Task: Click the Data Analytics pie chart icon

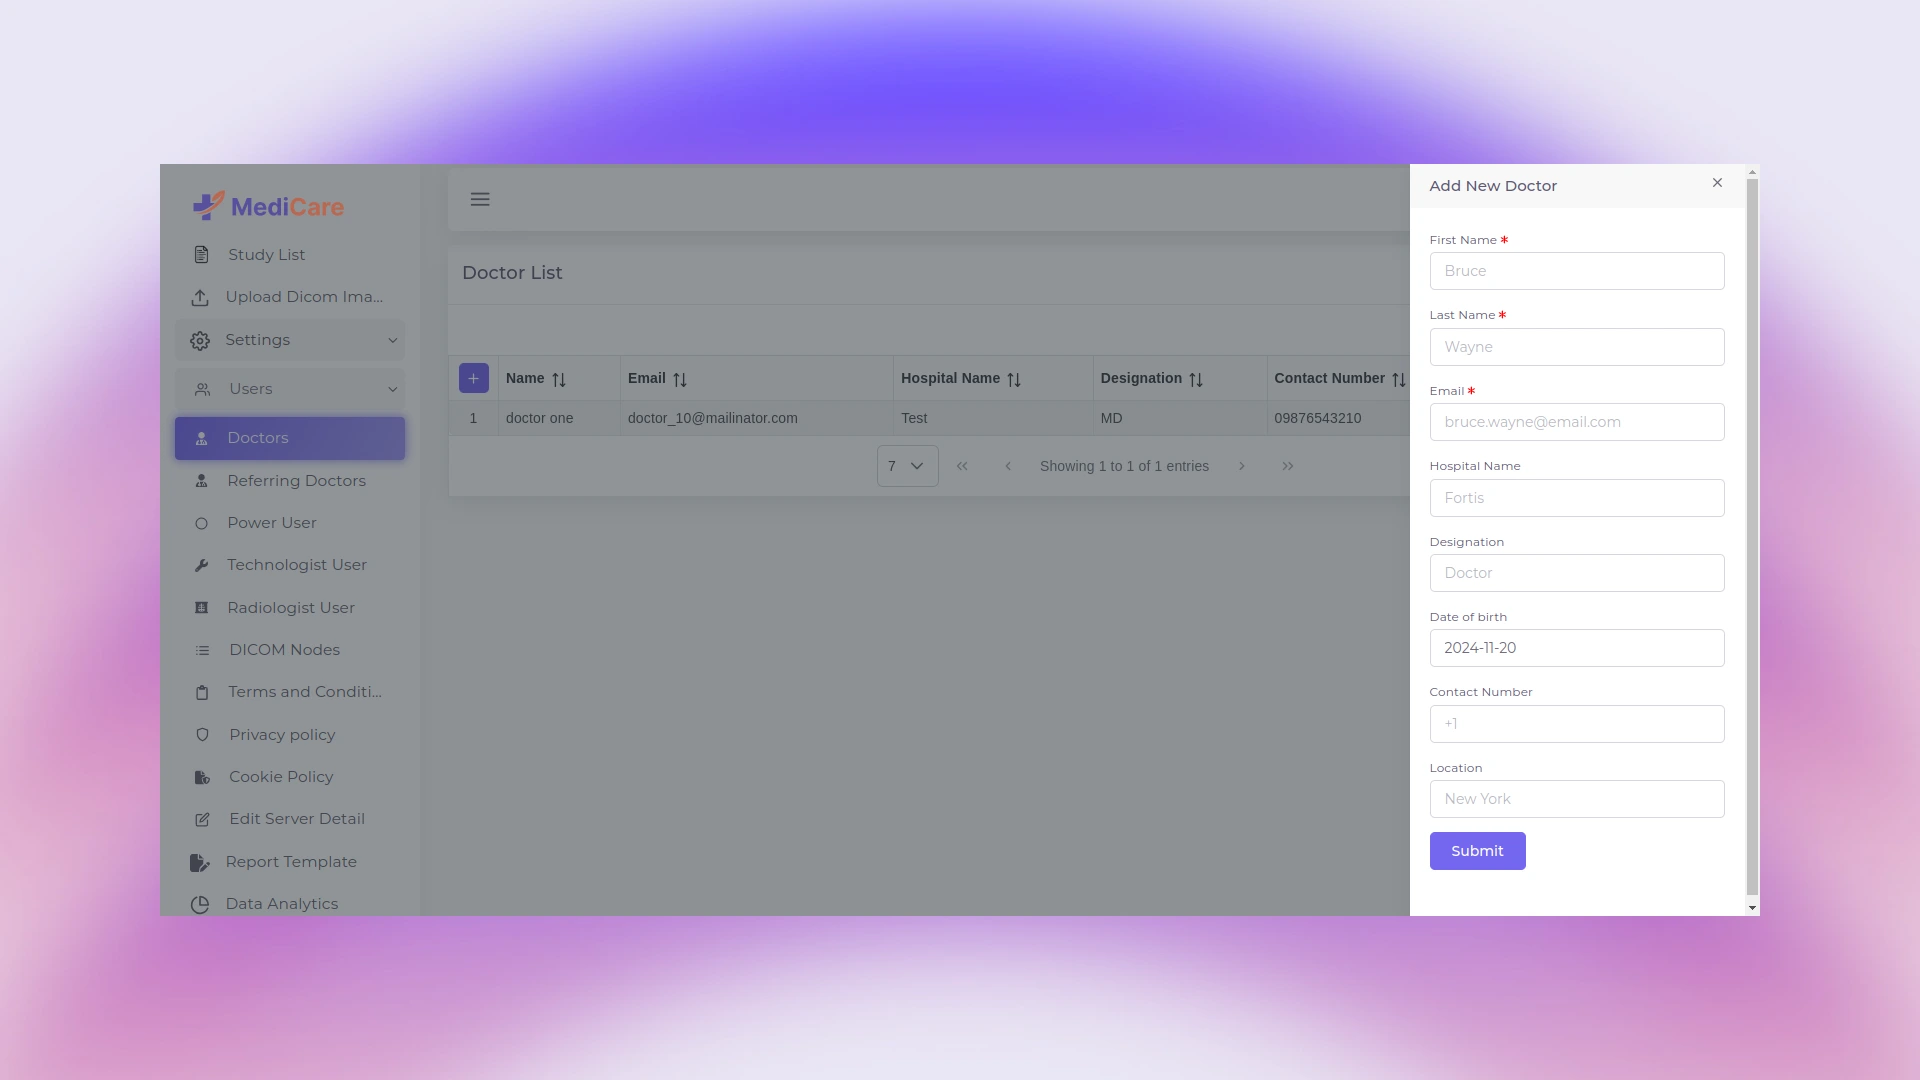Action: [200, 904]
